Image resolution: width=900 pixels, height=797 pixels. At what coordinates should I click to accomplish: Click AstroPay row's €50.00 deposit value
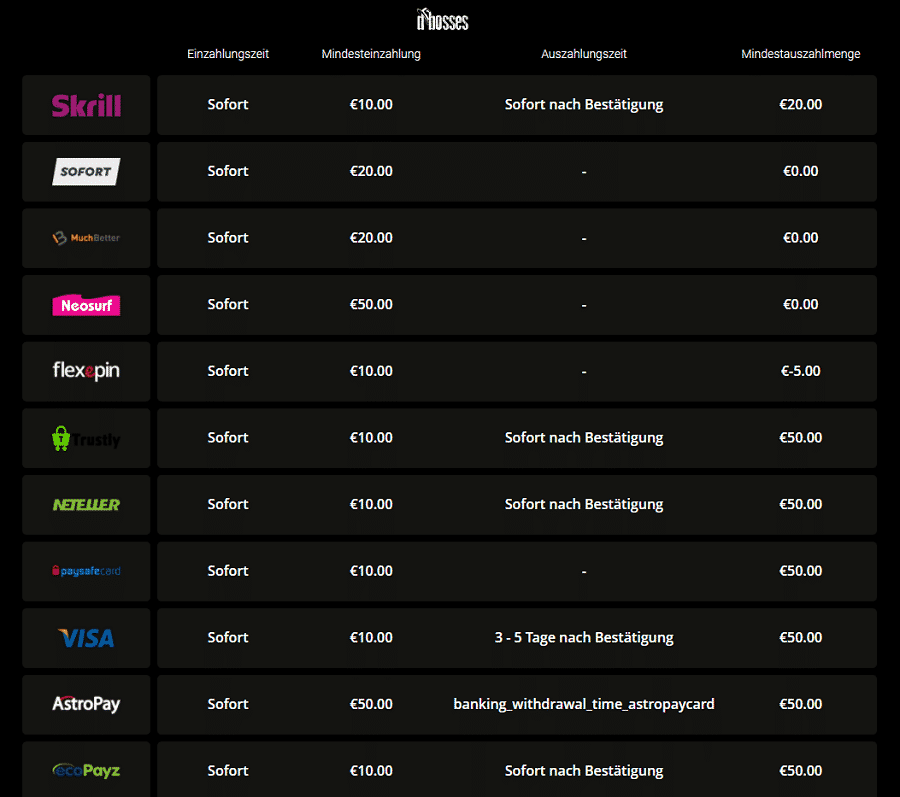click(x=371, y=703)
